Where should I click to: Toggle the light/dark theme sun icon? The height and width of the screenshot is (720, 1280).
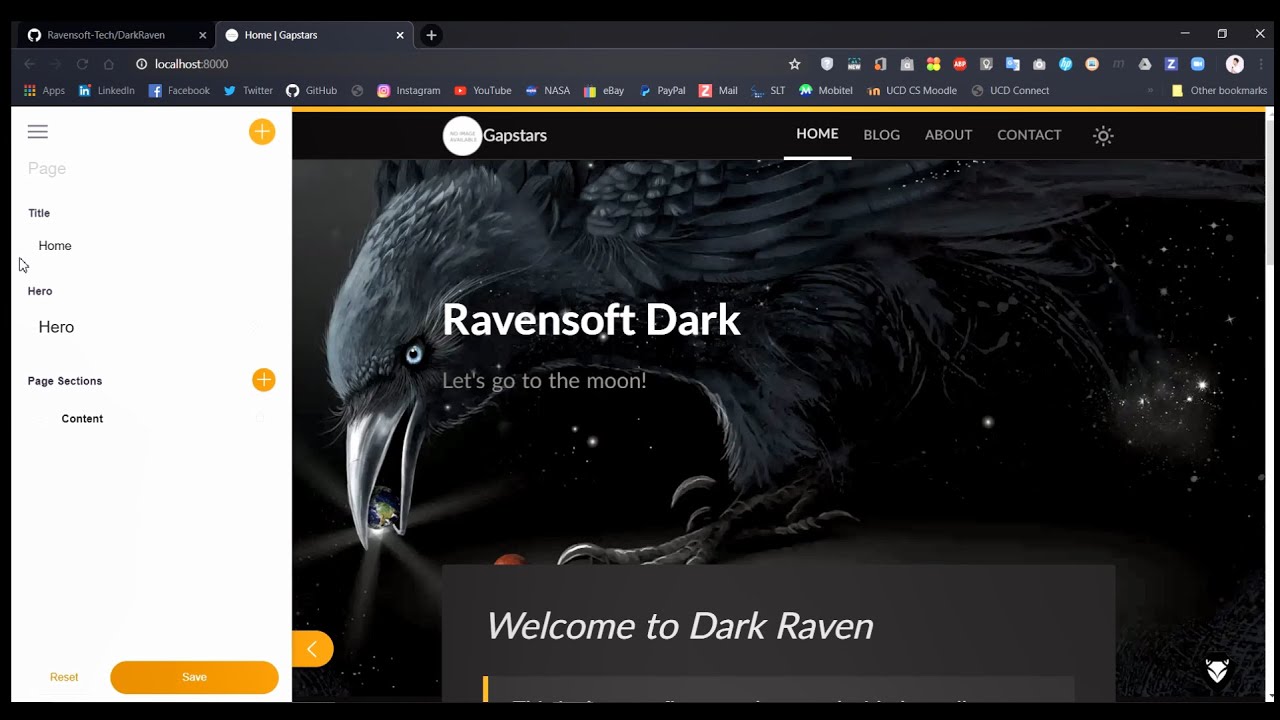[1103, 136]
